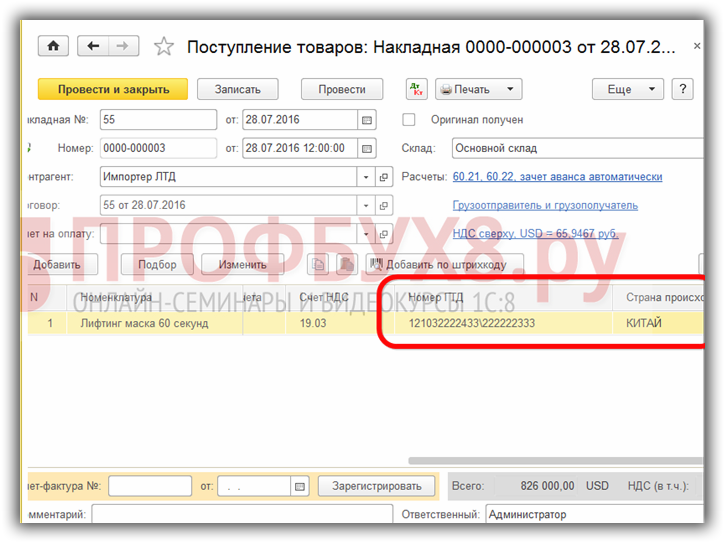Open calendar next to invoice date 28.07.2016

tap(367, 120)
